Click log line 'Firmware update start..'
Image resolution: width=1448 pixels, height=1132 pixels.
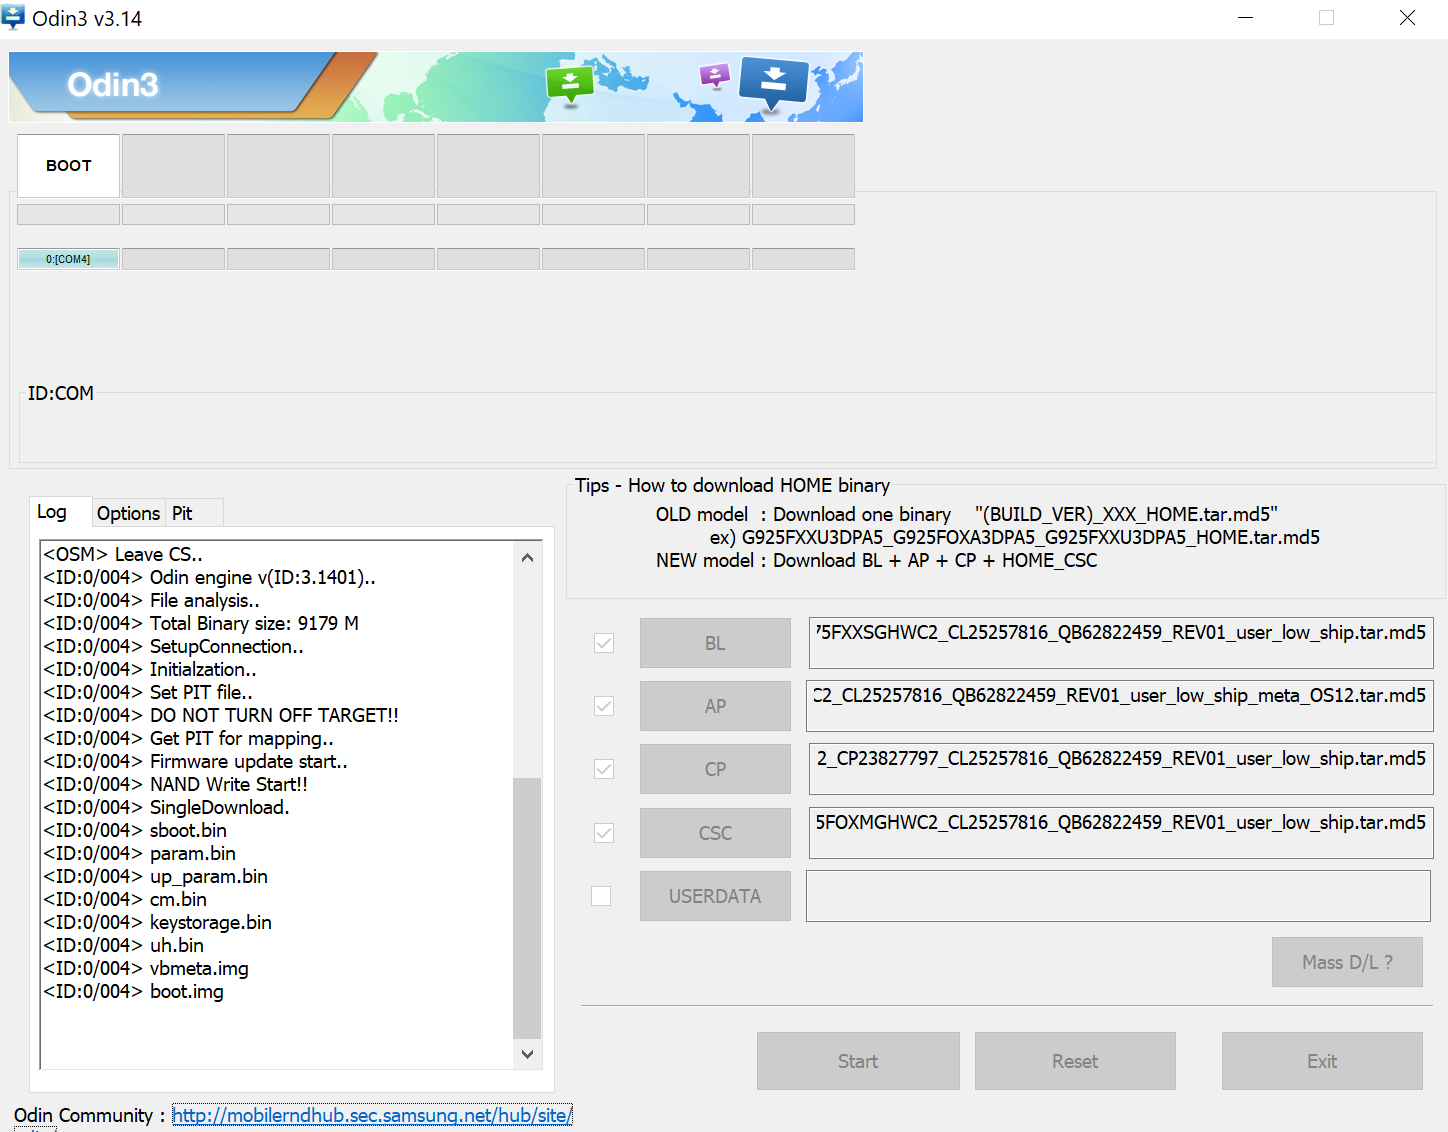click(196, 761)
